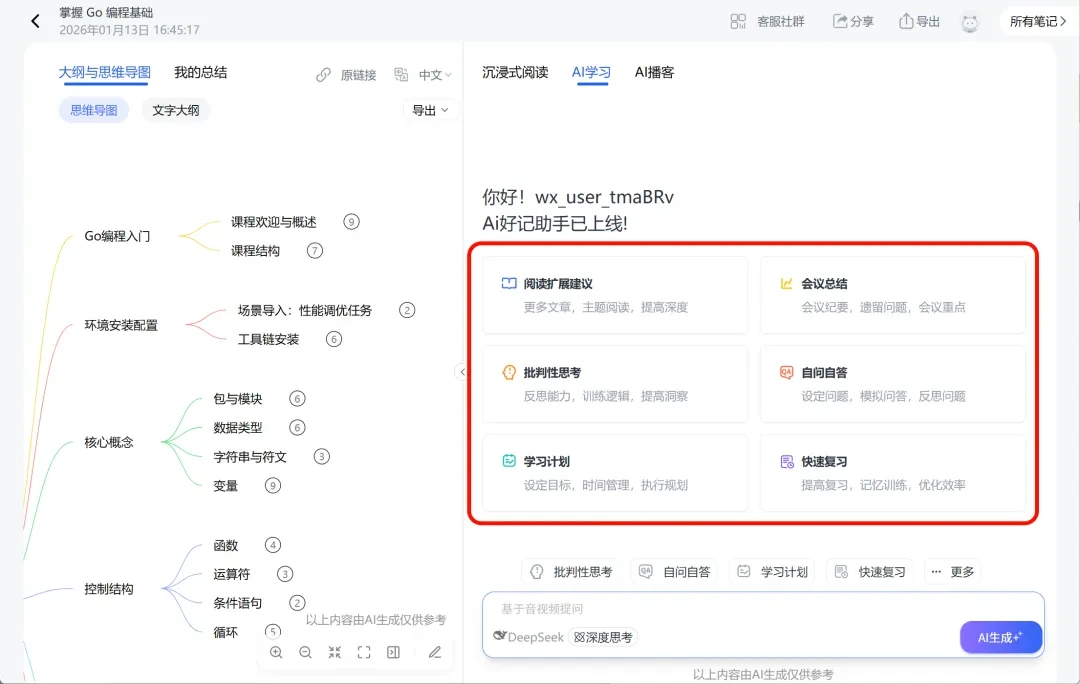Click the 学习计划 quick chip
The image size is (1080, 684).
[771, 572]
